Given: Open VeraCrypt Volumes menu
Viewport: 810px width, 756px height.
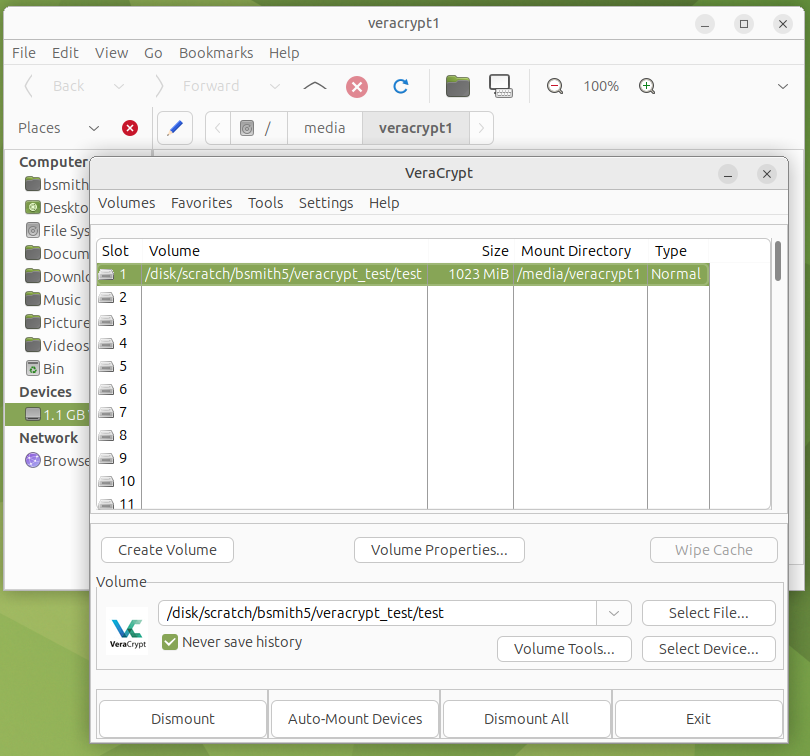Looking at the screenshot, I should tap(127, 203).
